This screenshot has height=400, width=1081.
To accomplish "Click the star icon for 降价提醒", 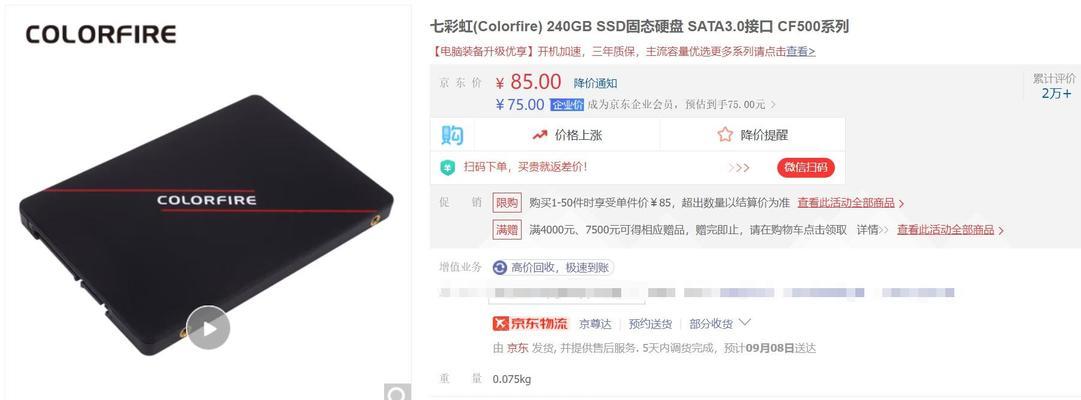I will pos(725,134).
